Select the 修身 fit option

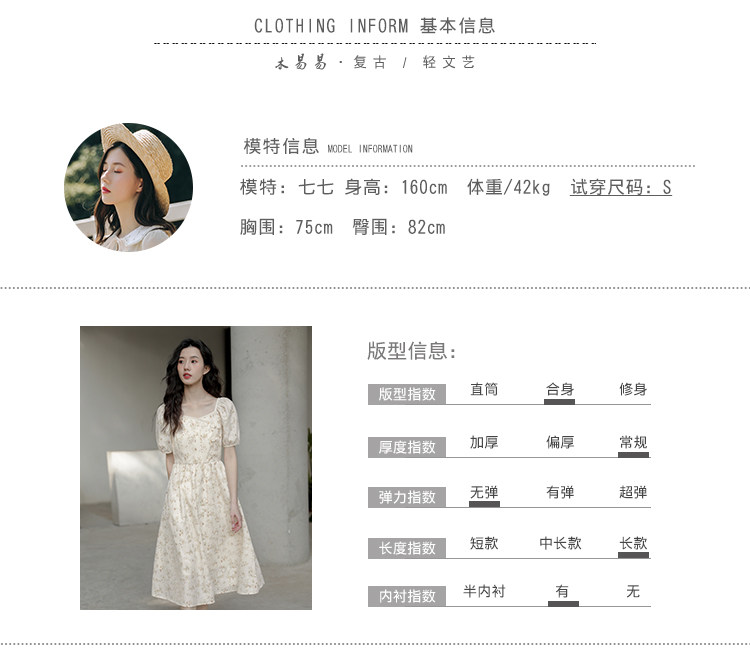(633, 389)
